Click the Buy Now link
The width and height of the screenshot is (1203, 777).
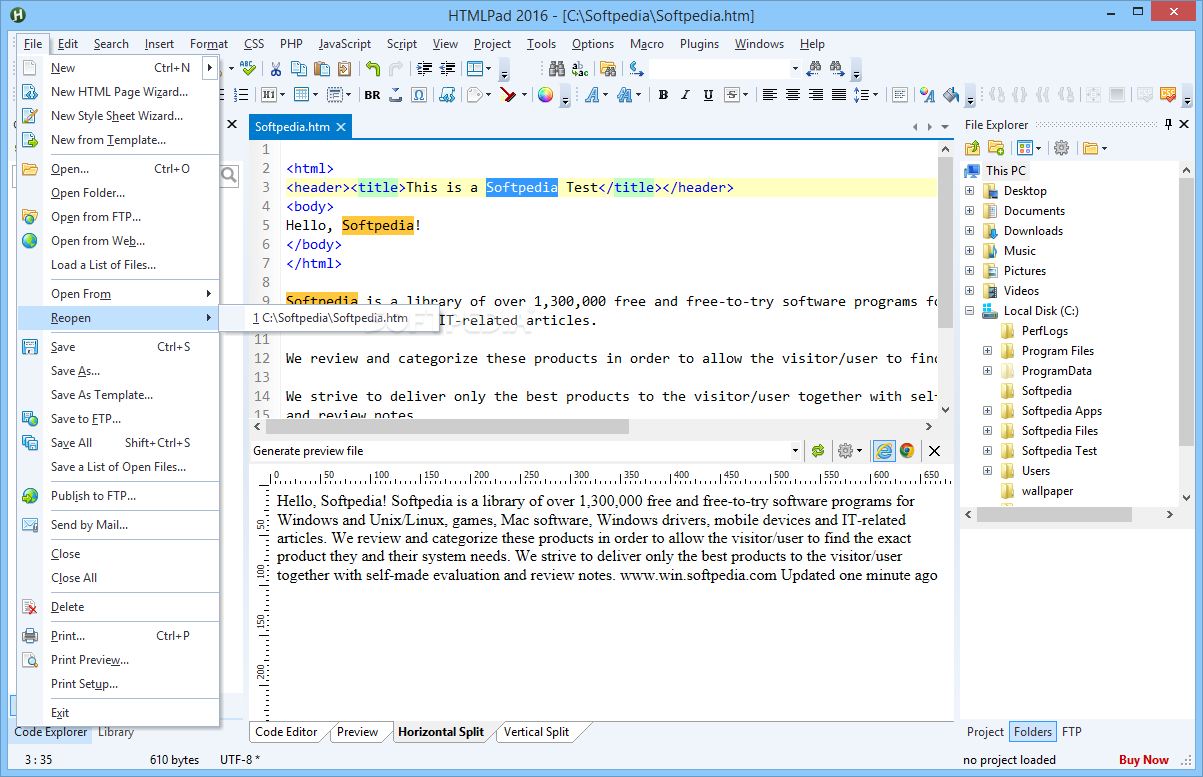tap(1144, 760)
